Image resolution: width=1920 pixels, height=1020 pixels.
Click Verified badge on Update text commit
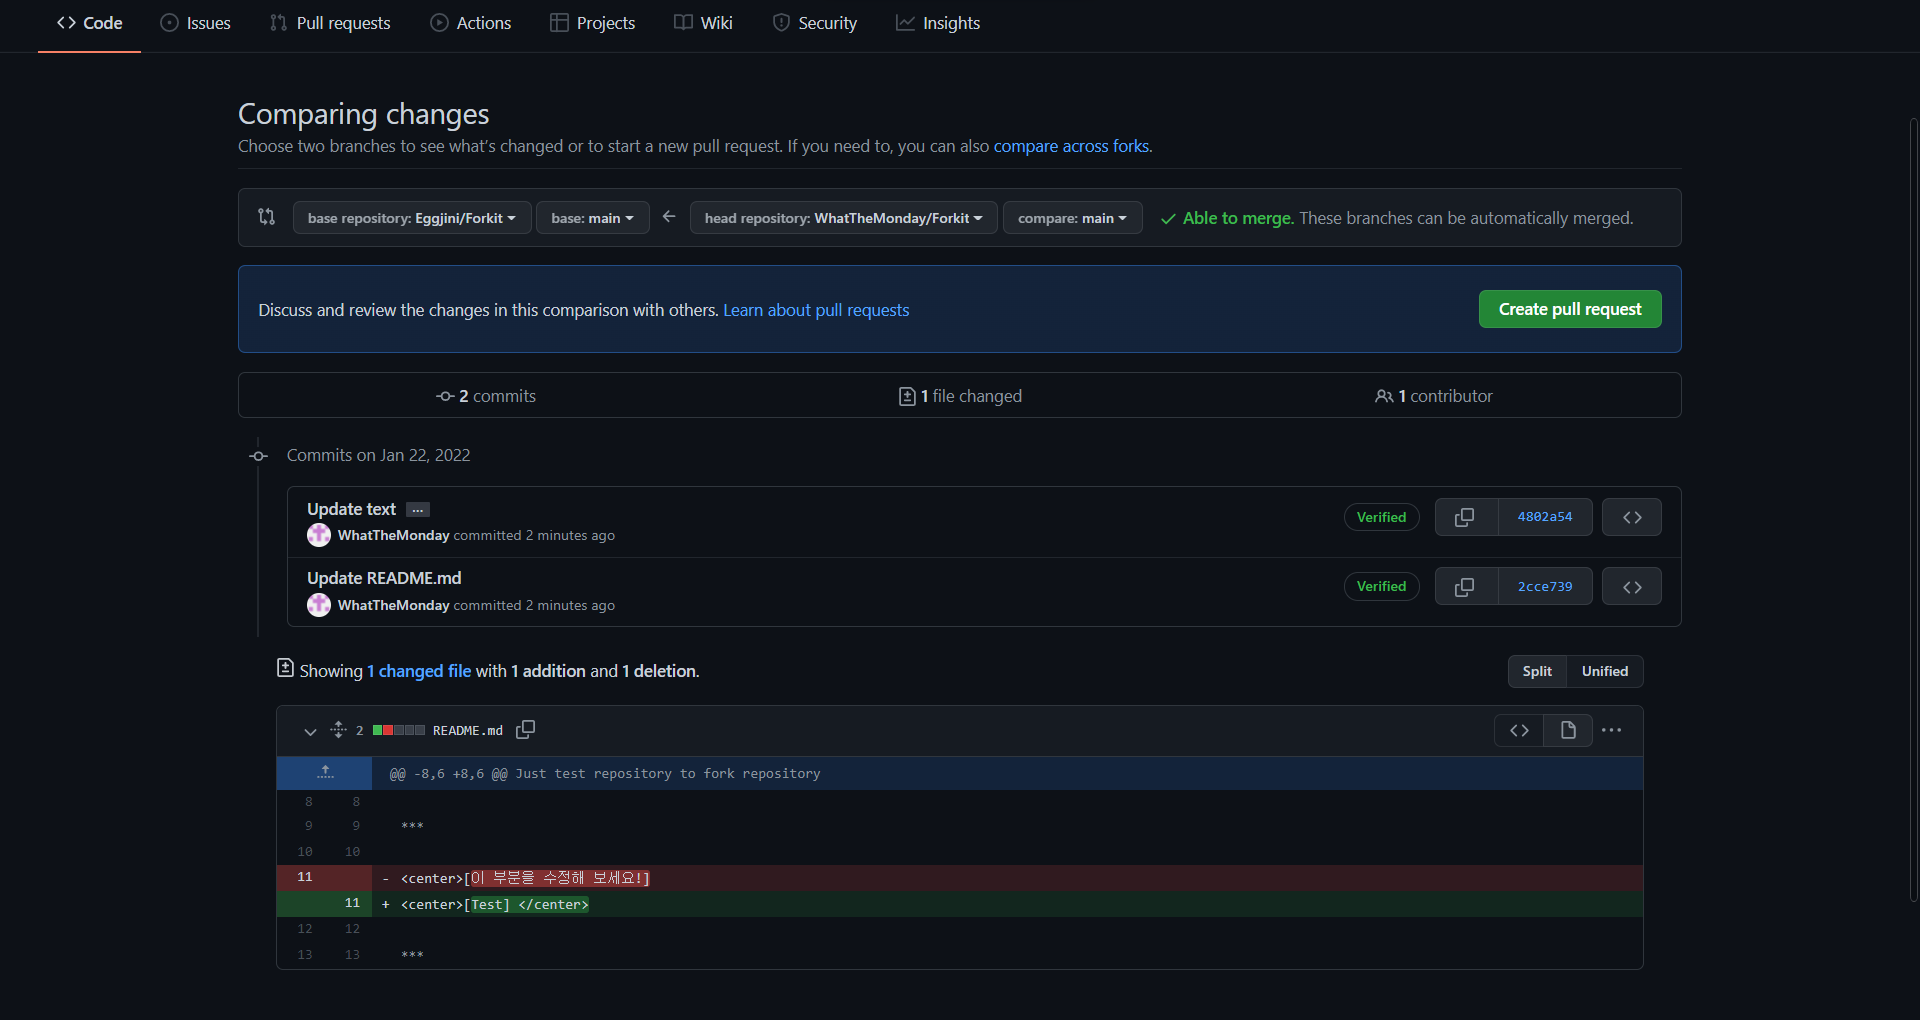tap(1381, 517)
